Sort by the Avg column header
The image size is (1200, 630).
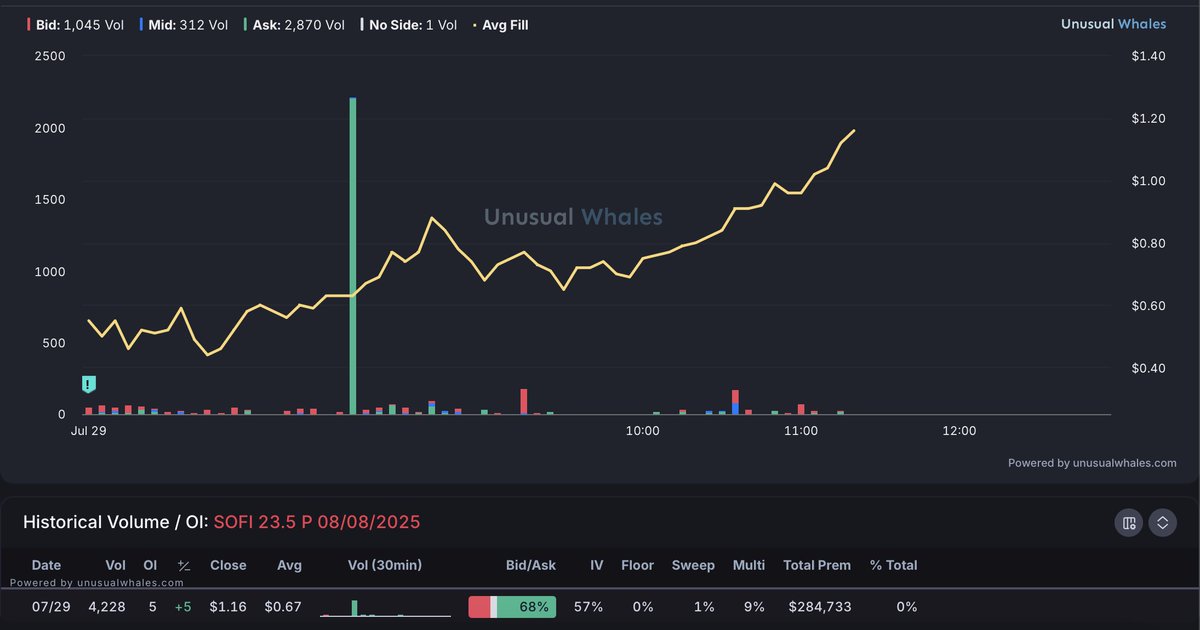click(x=289, y=565)
